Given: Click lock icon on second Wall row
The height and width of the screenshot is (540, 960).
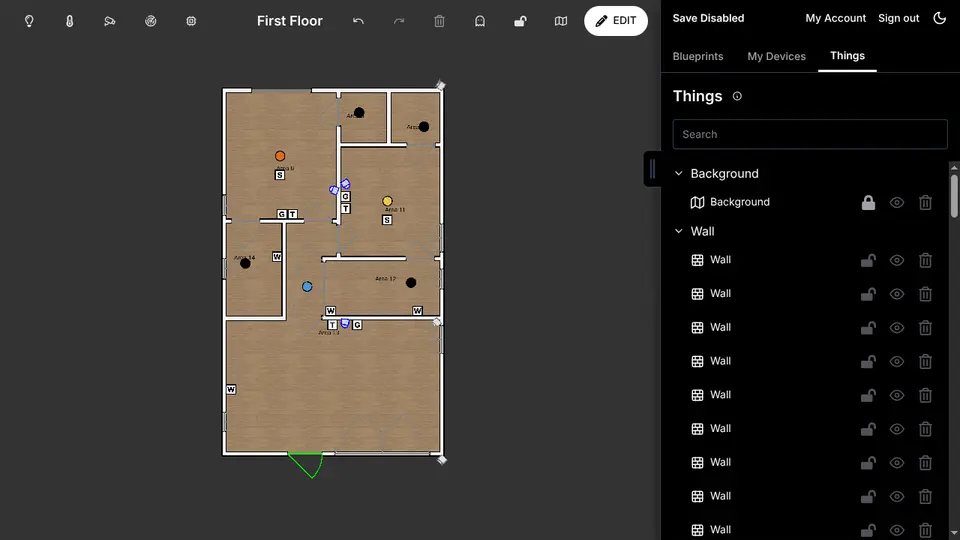Looking at the screenshot, I should [868, 294].
